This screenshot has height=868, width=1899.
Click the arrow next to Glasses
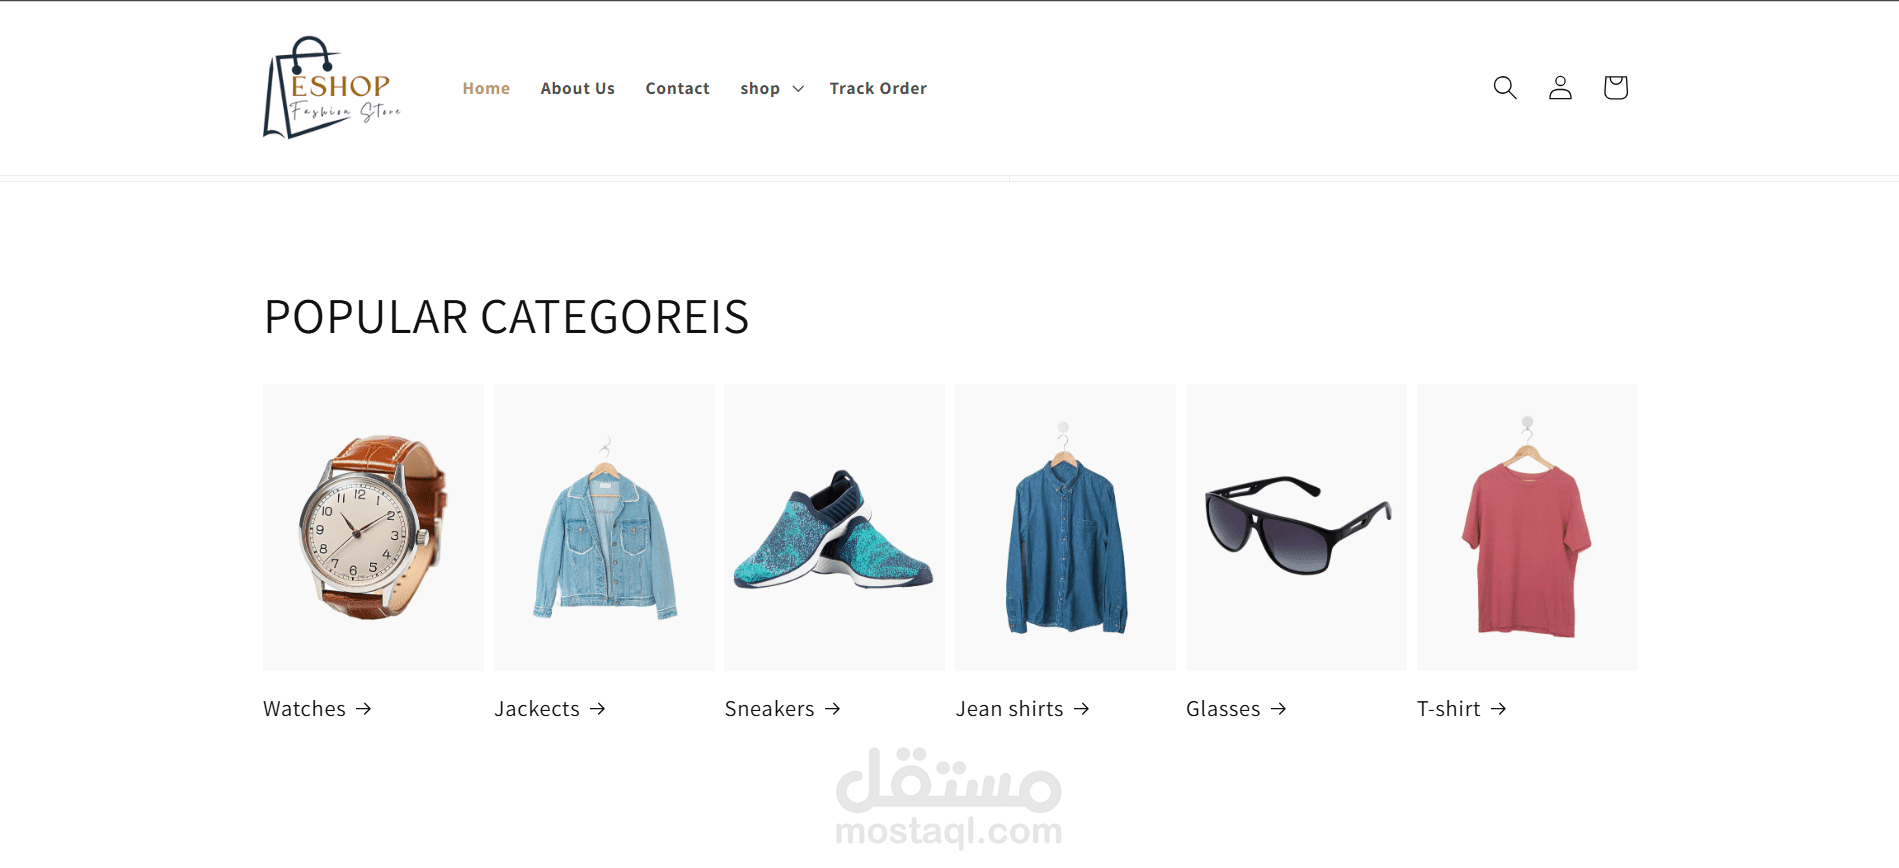click(x=1278, y=709)
